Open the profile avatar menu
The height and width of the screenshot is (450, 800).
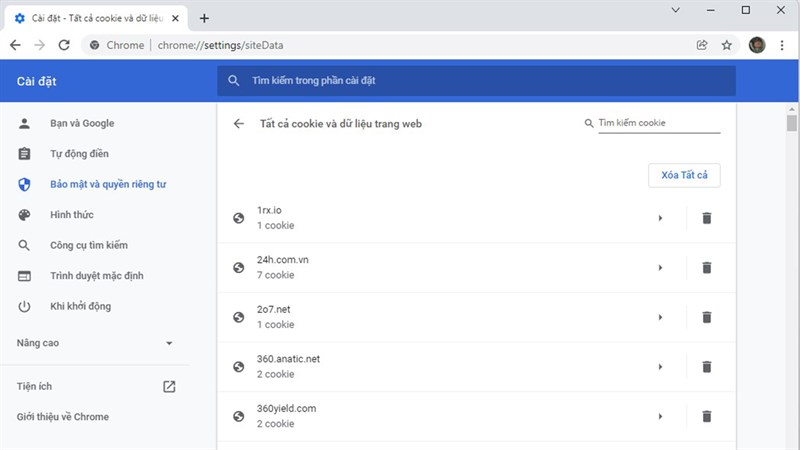[757, 45]
